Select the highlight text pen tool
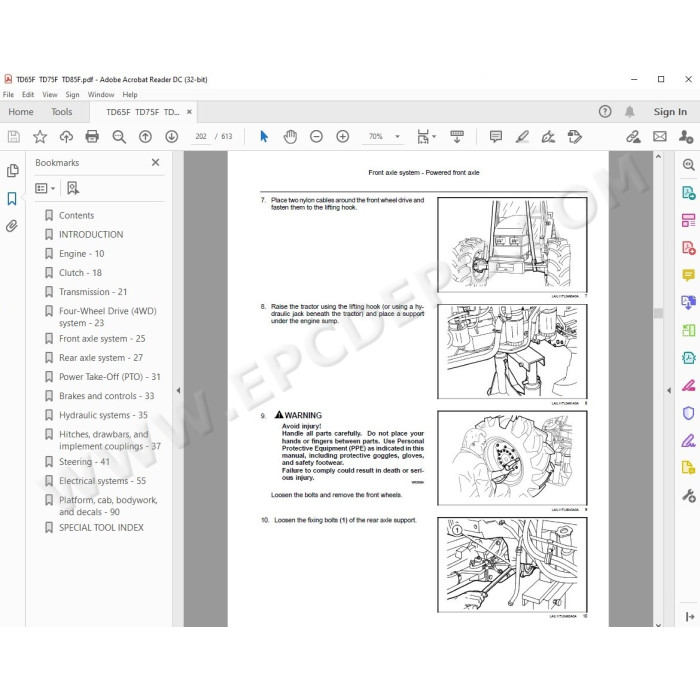700x700 pixels. click(x=522, y=137)
